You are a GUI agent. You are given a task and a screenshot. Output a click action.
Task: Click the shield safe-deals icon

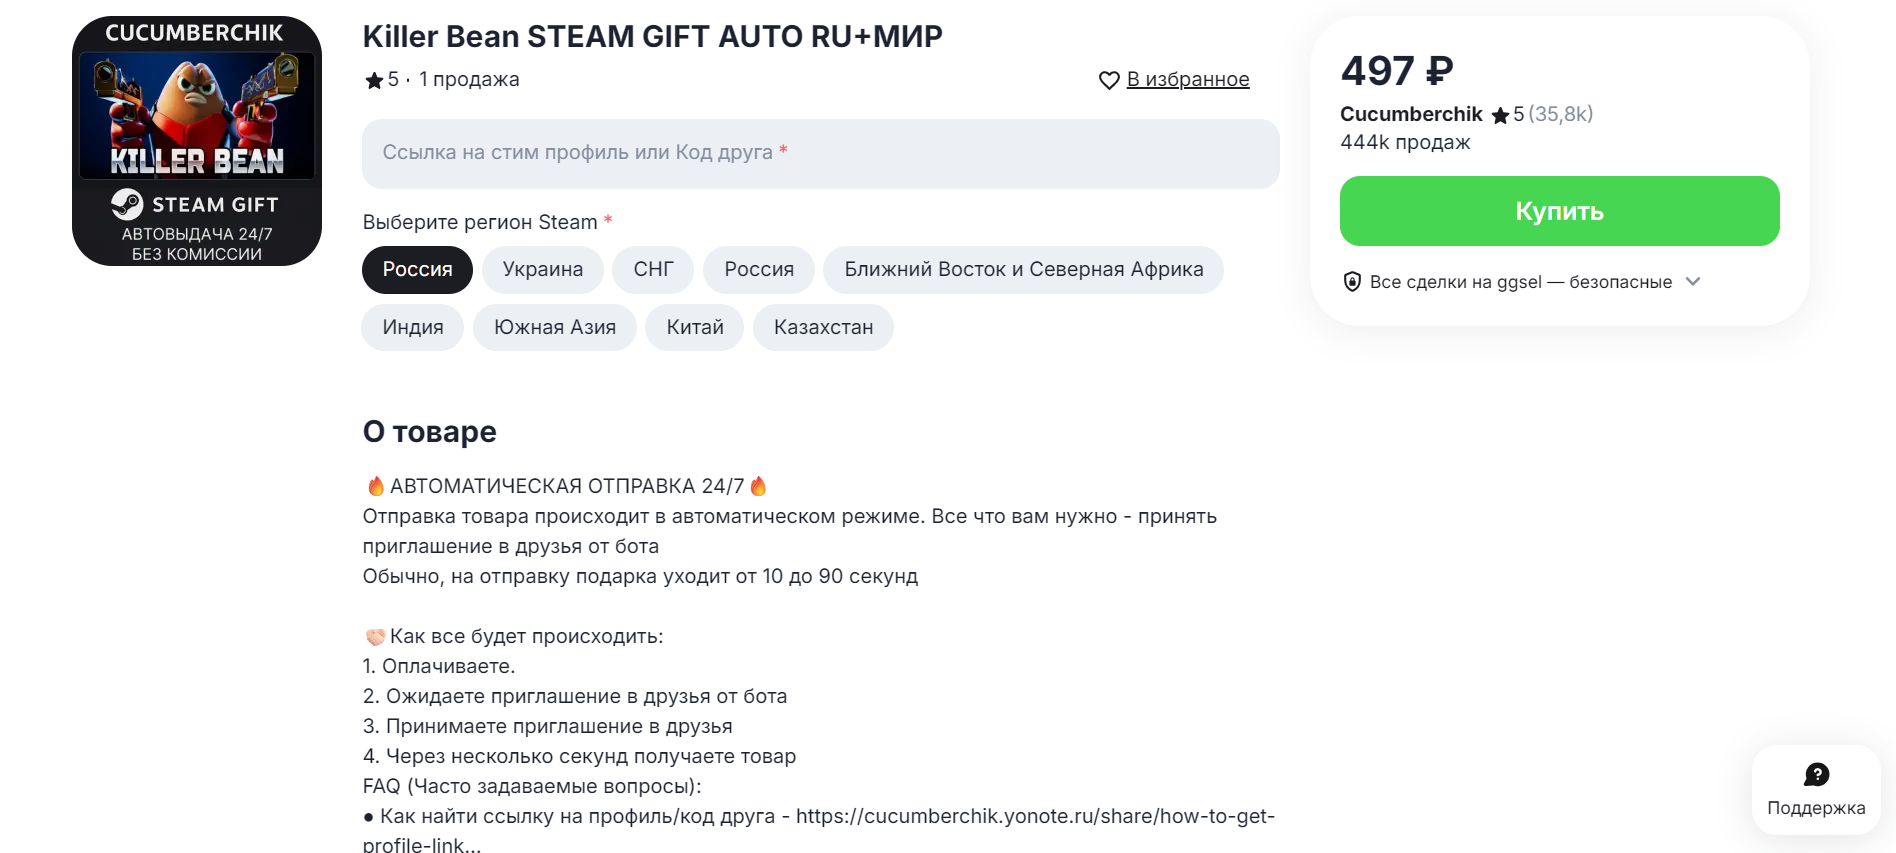pos(1352,282)
